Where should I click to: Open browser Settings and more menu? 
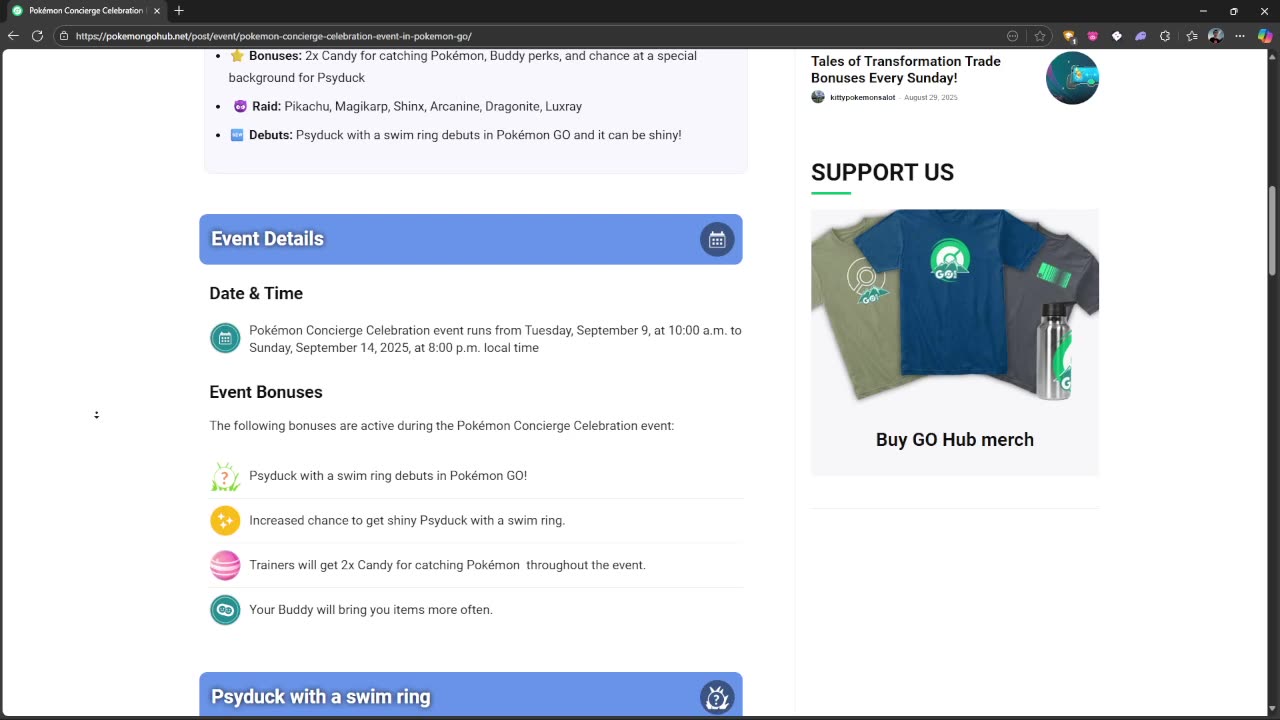pos(1241,36)
